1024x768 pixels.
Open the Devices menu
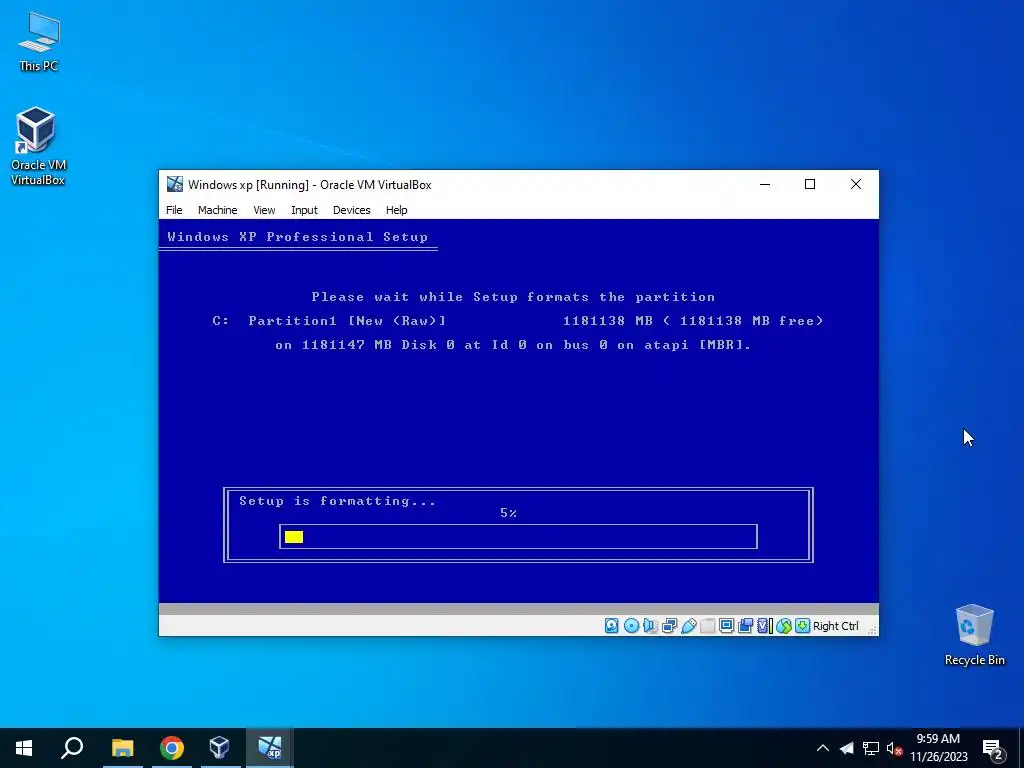(x=351, y=210)
